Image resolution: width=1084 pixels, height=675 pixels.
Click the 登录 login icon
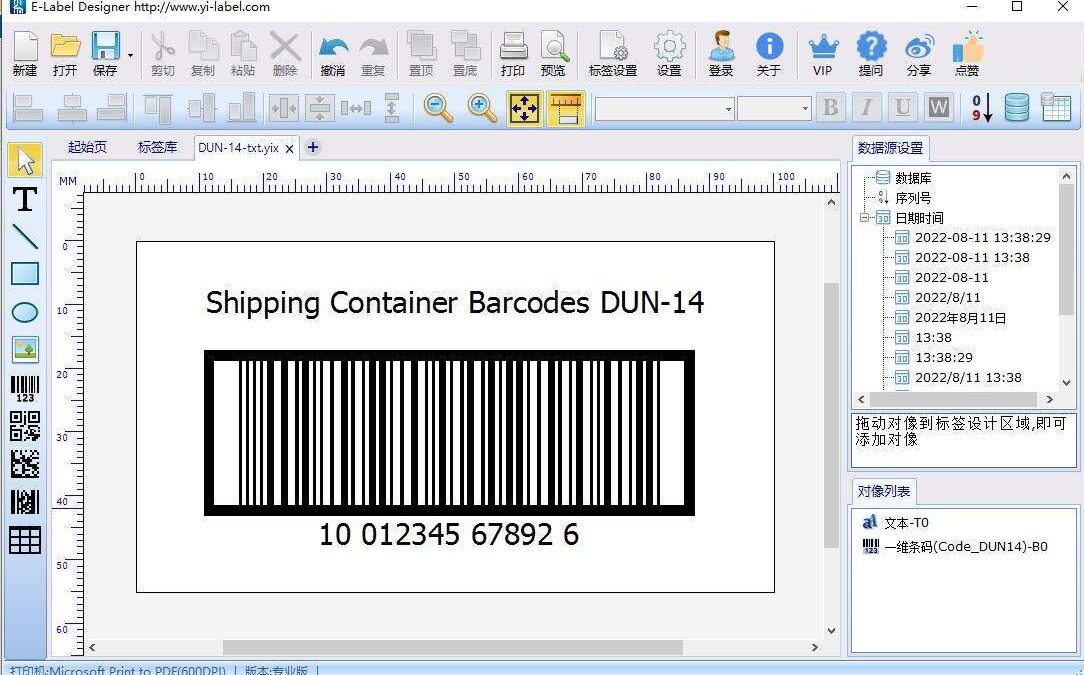[x=721, y=53]
